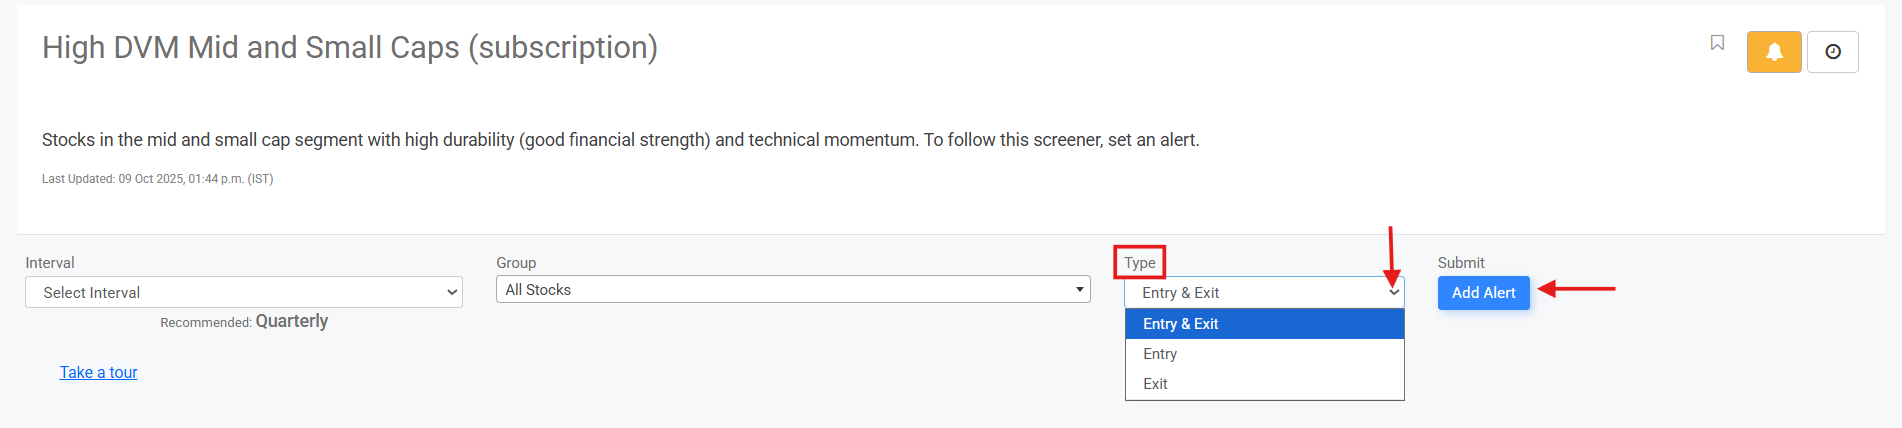
Task: Click the High DVM Mid and Small Caps title
Action: coord(349,48)
